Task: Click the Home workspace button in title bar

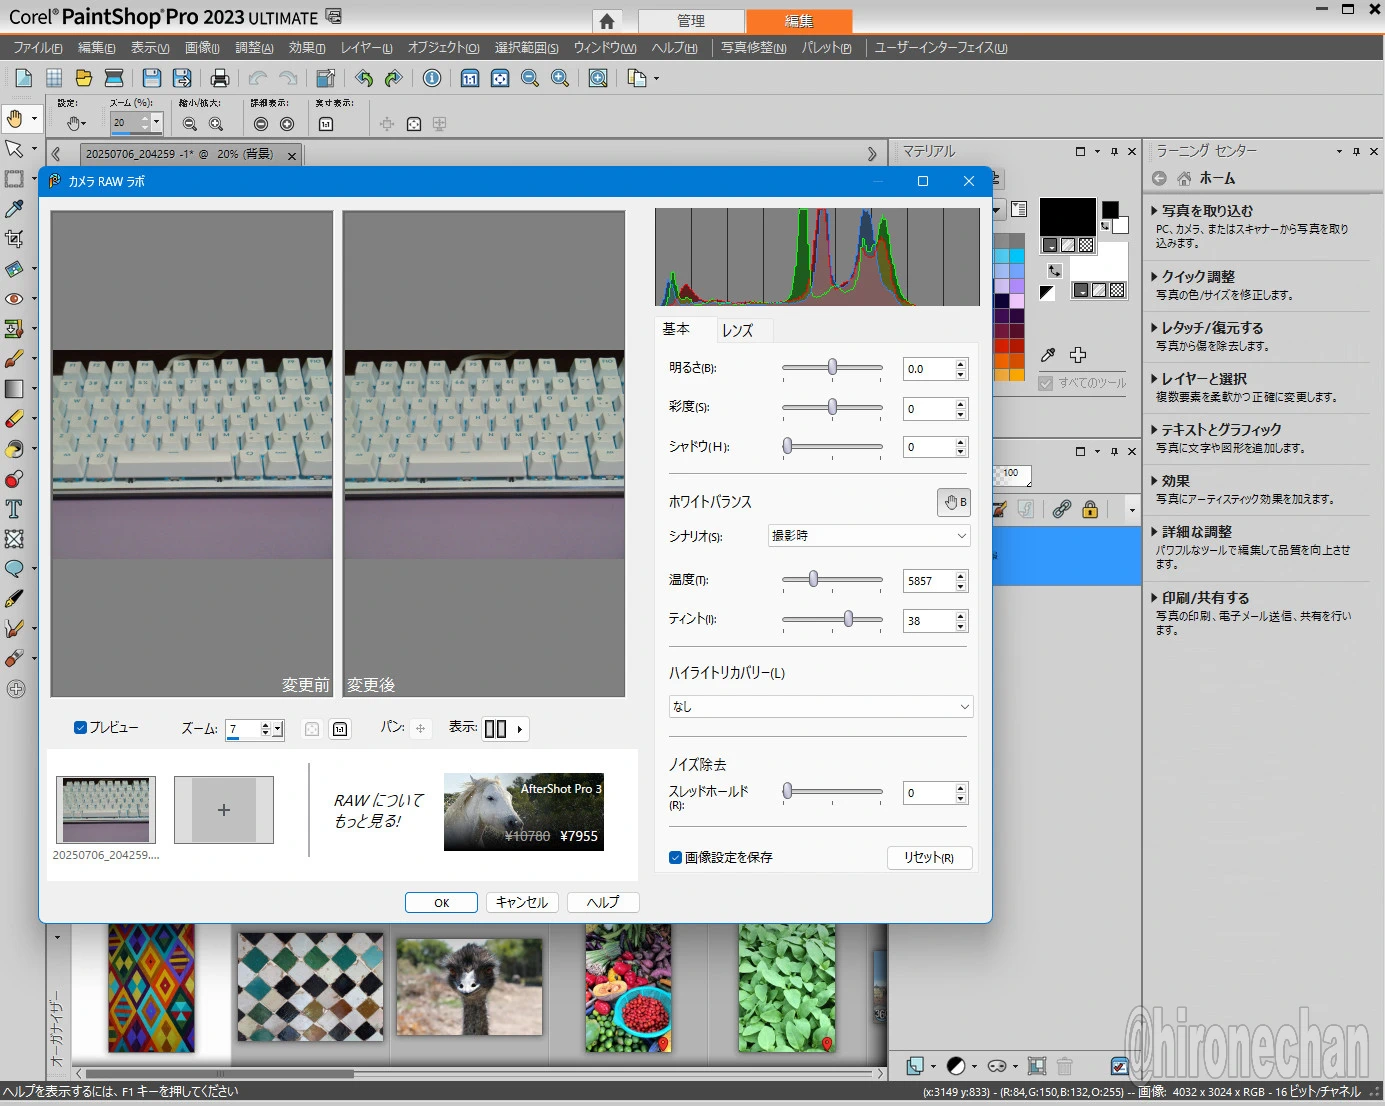Action: tap(606, 21)
